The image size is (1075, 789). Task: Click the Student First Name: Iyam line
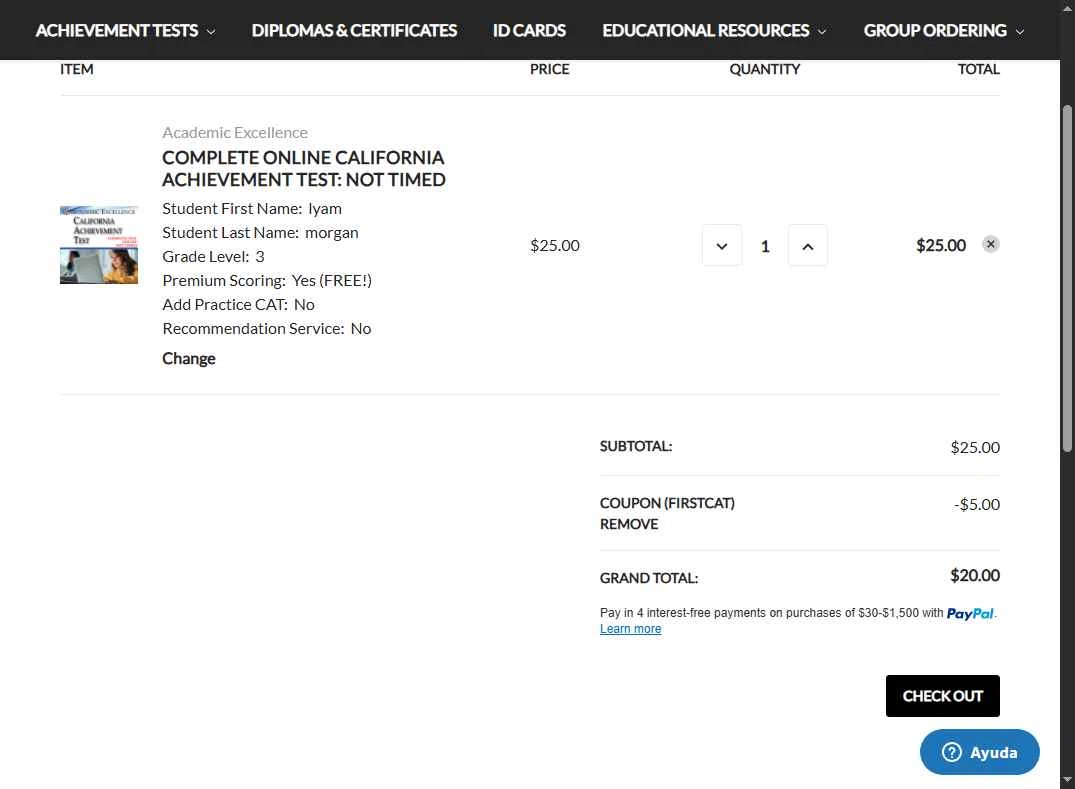coord(252,208)
